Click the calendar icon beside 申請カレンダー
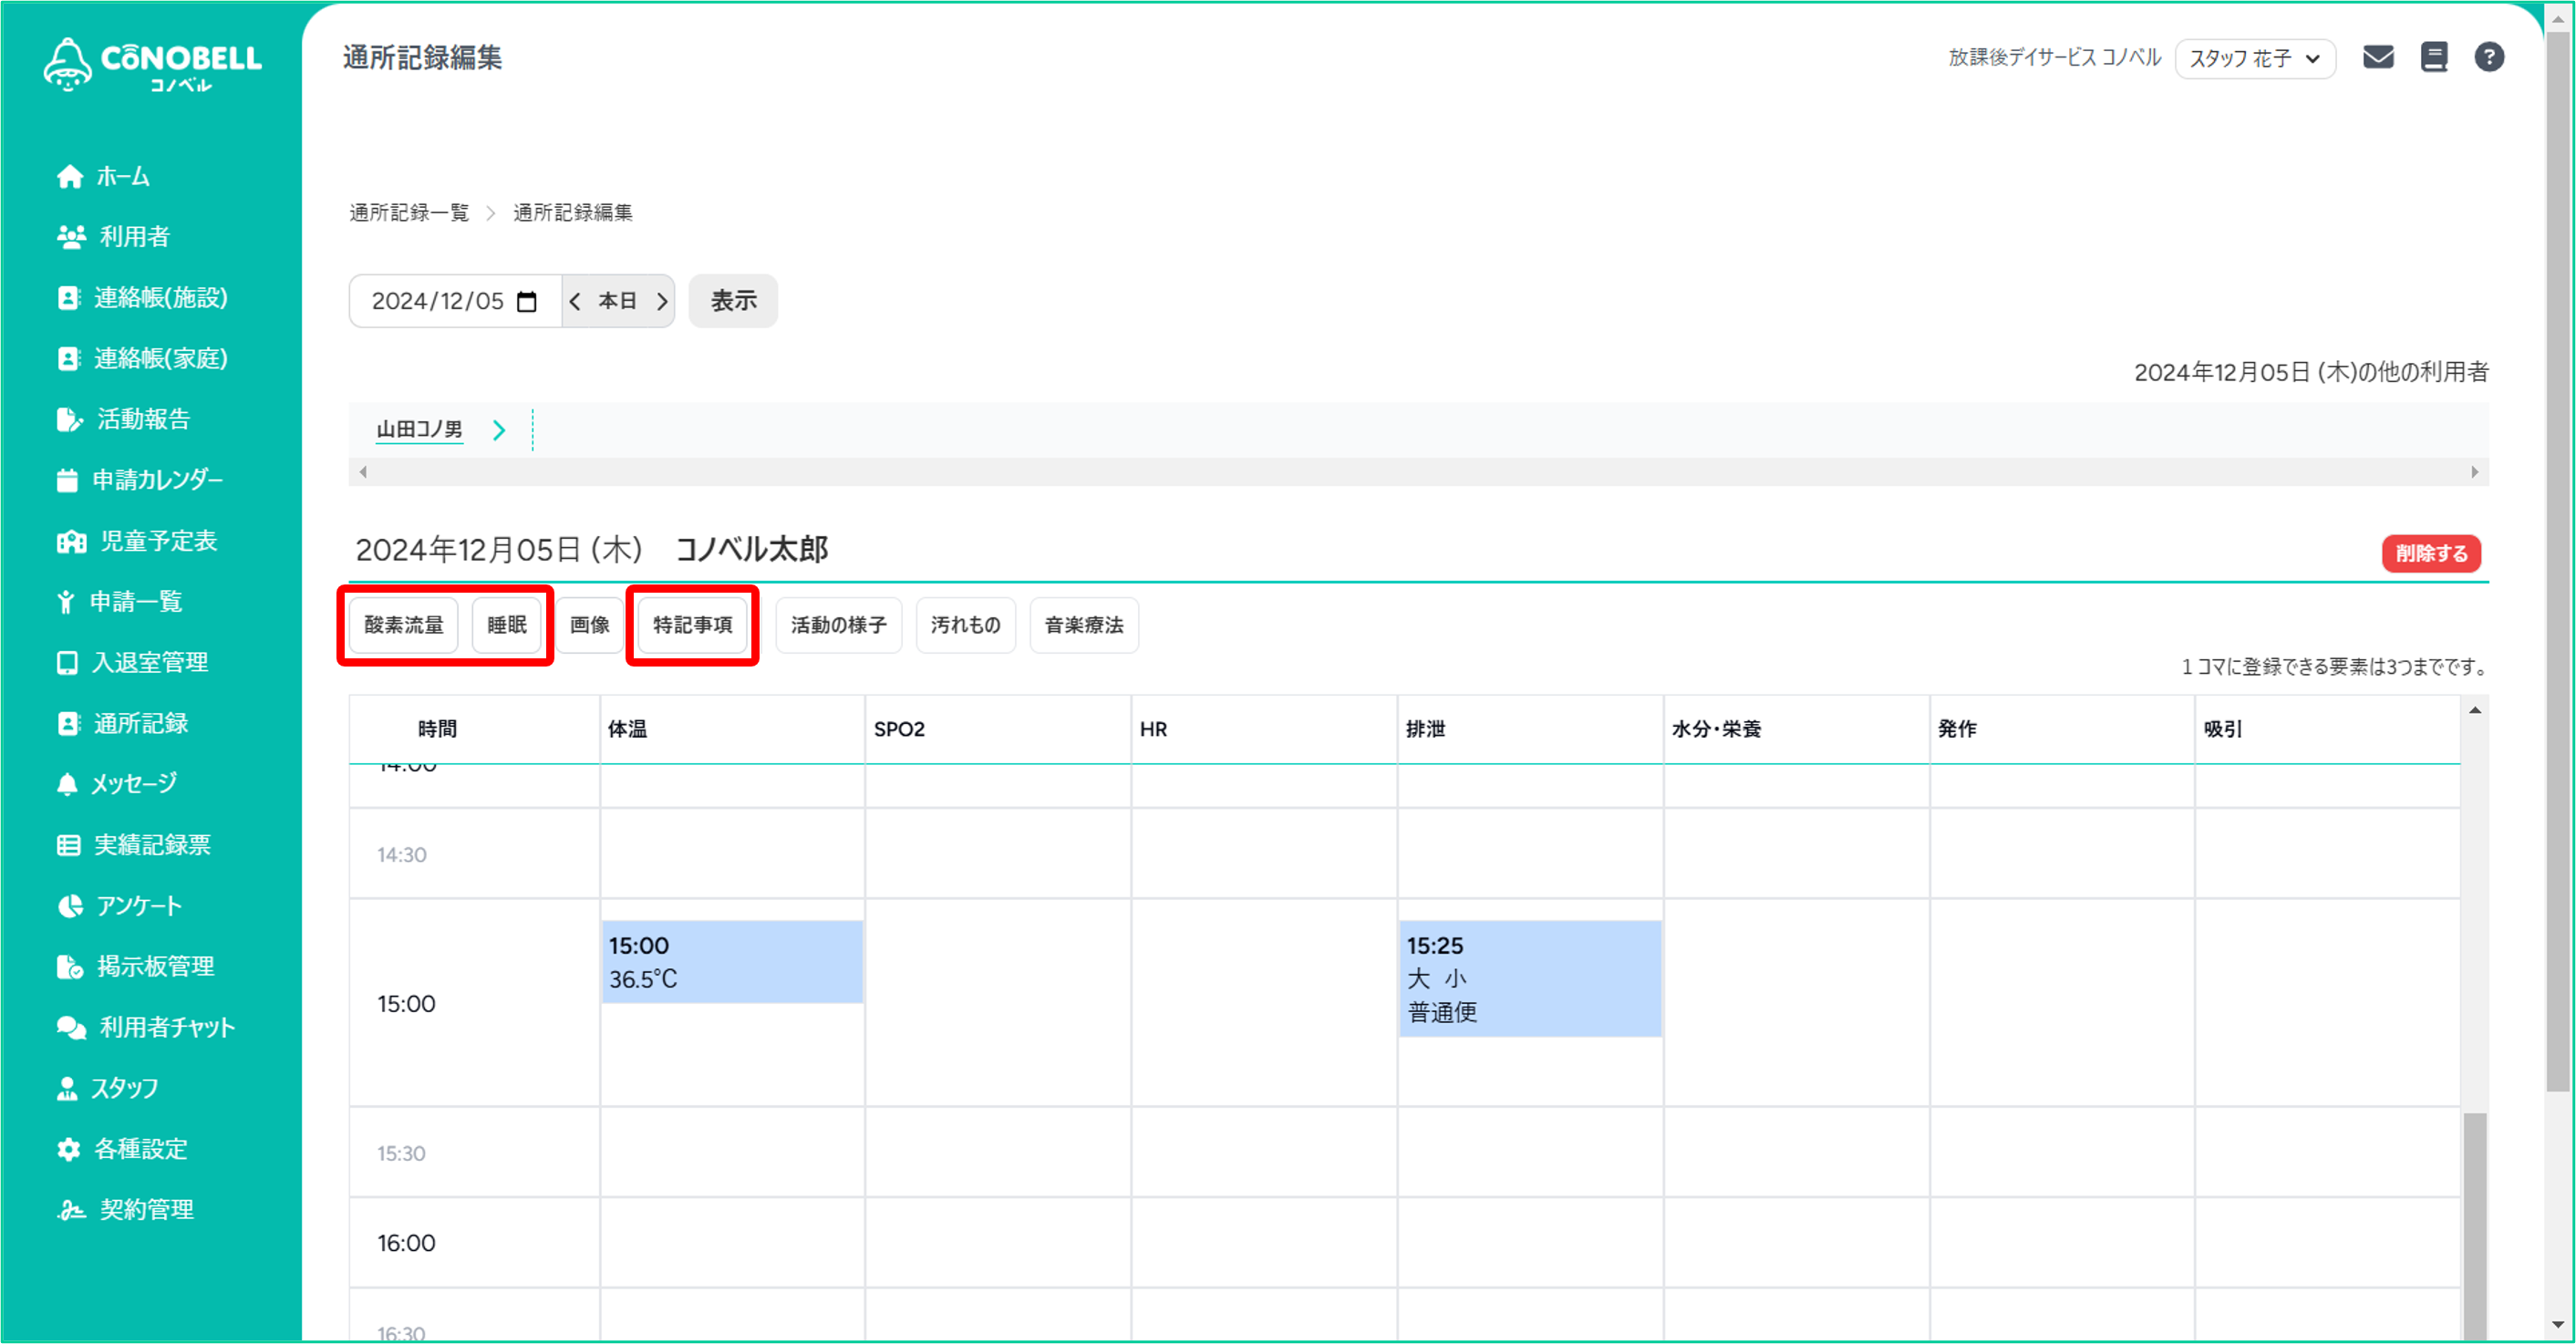This screenshot has width=2576, height=1344. coord(67,480)
